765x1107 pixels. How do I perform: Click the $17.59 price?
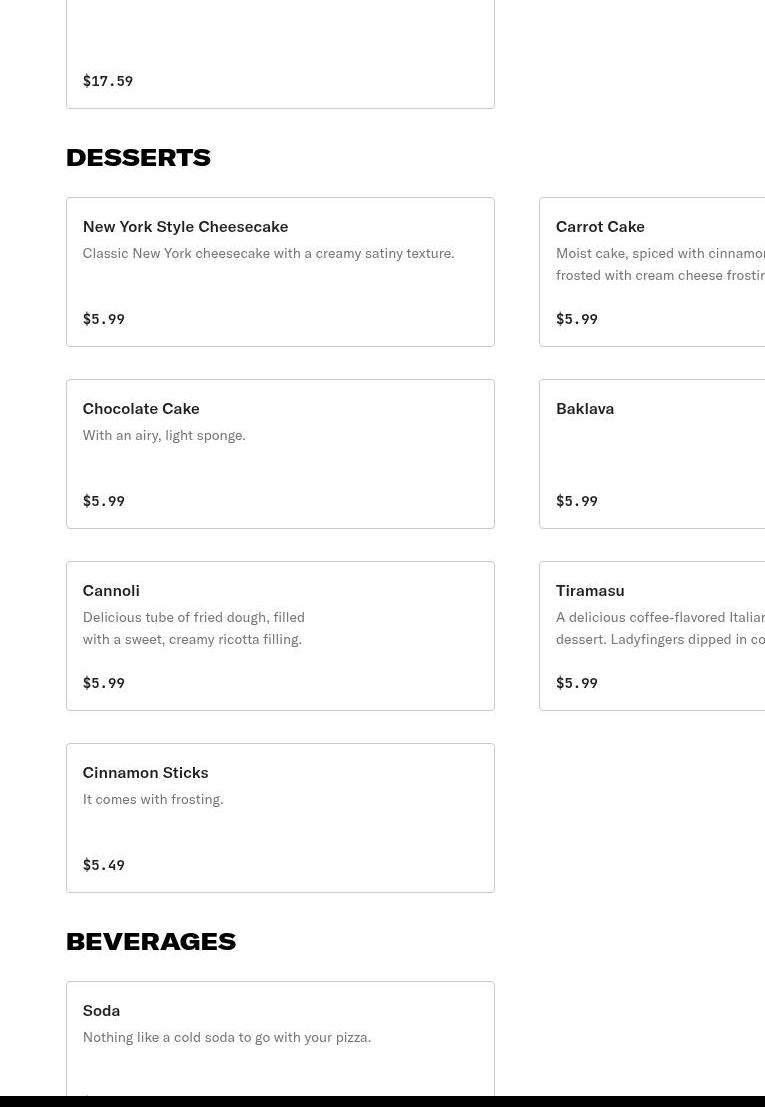tap(108, 80)
